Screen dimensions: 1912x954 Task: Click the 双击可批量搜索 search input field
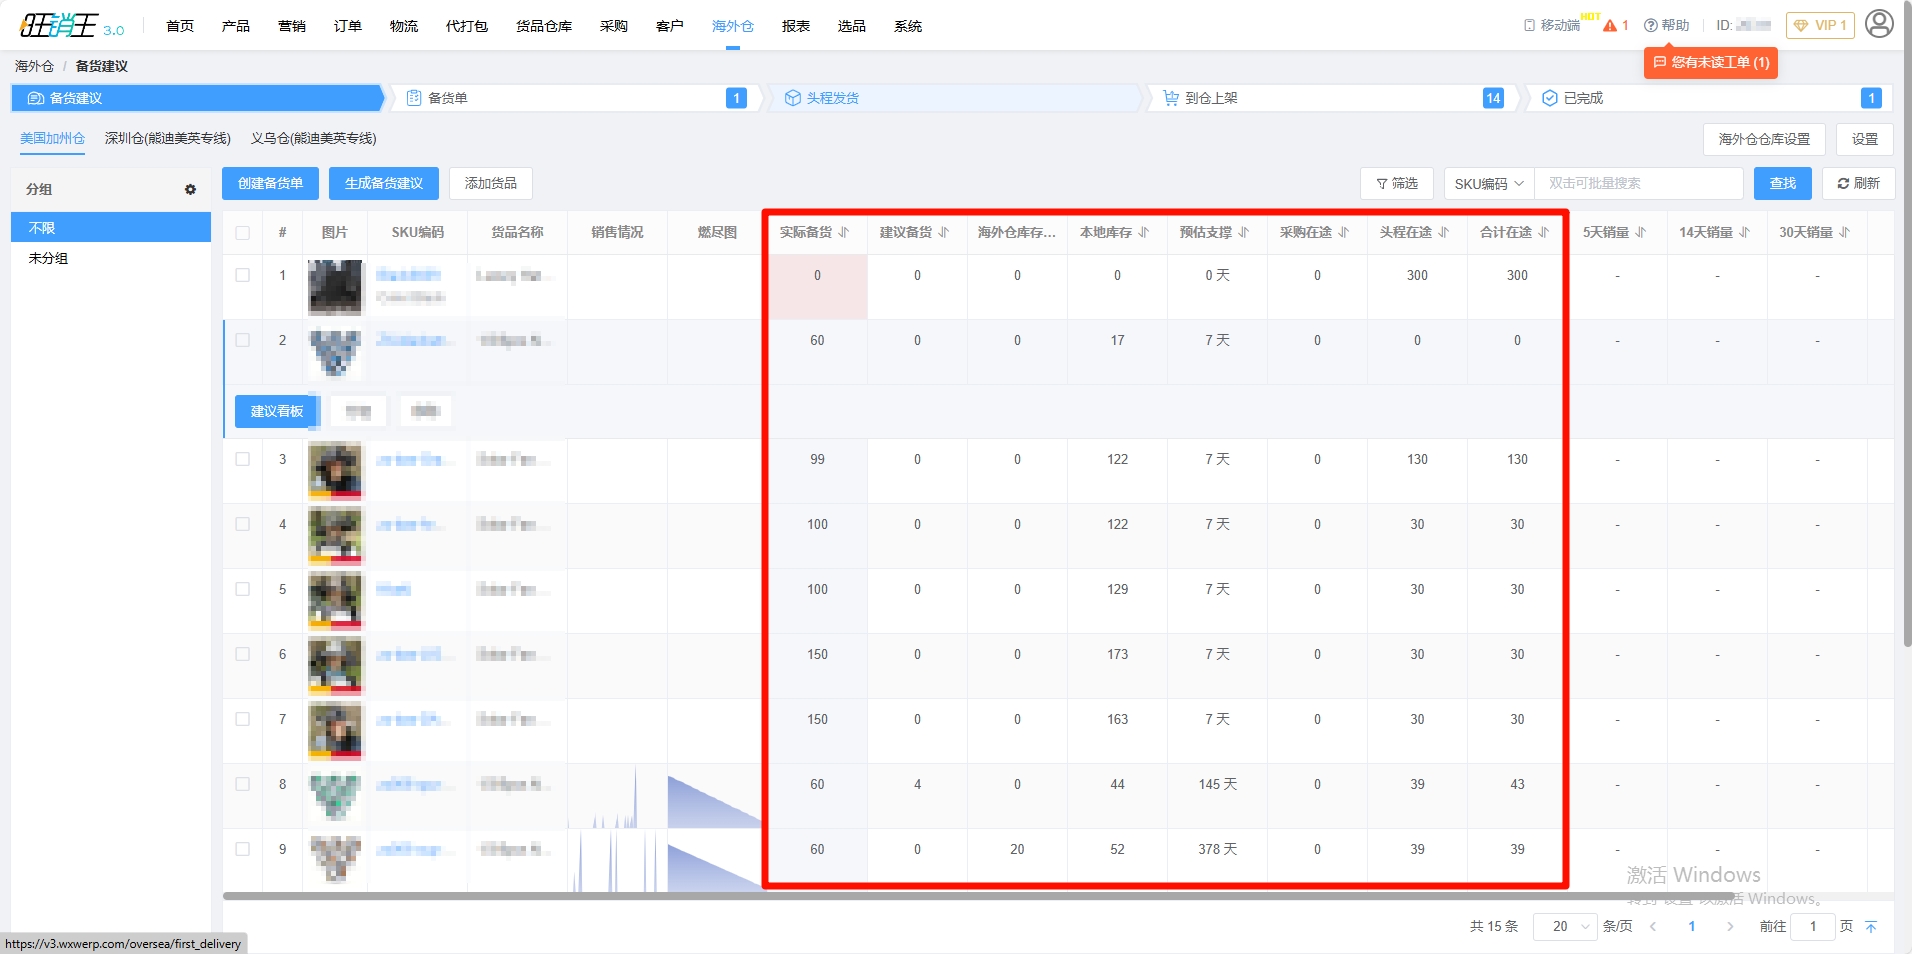1638,184
